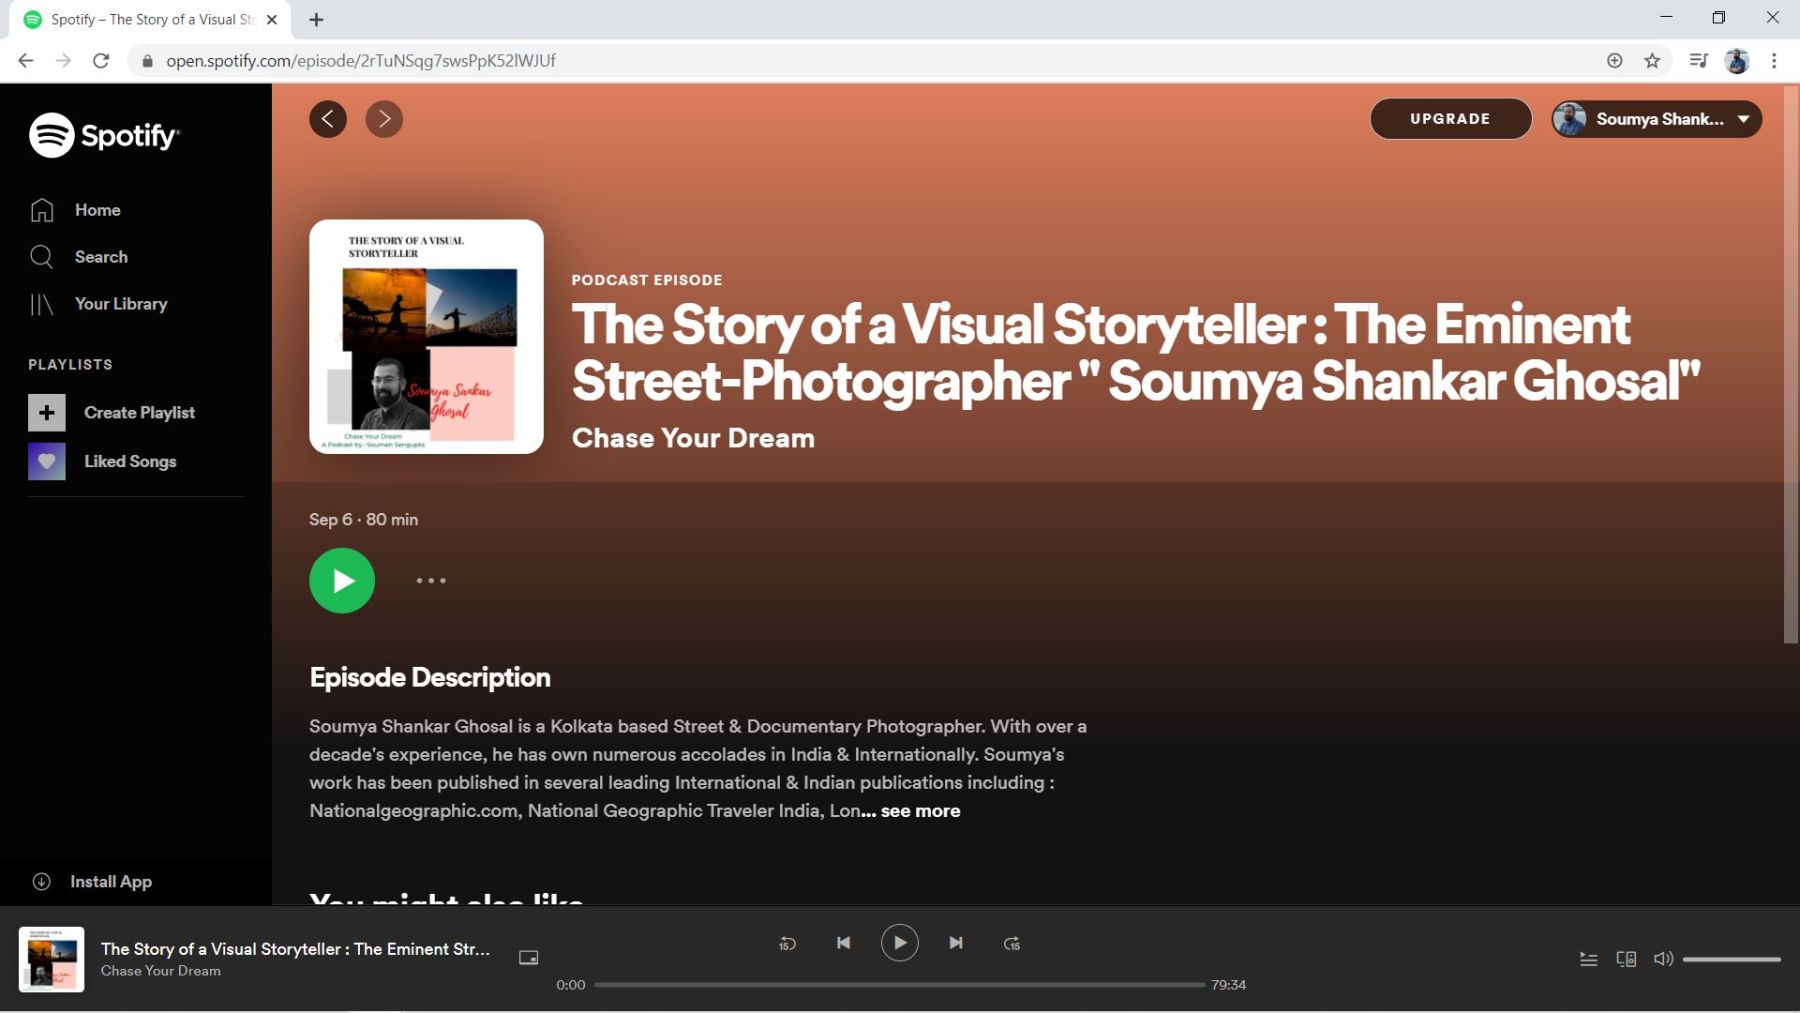Rewind 15 seconds
1800x1013 pixels.
point(788,943)
